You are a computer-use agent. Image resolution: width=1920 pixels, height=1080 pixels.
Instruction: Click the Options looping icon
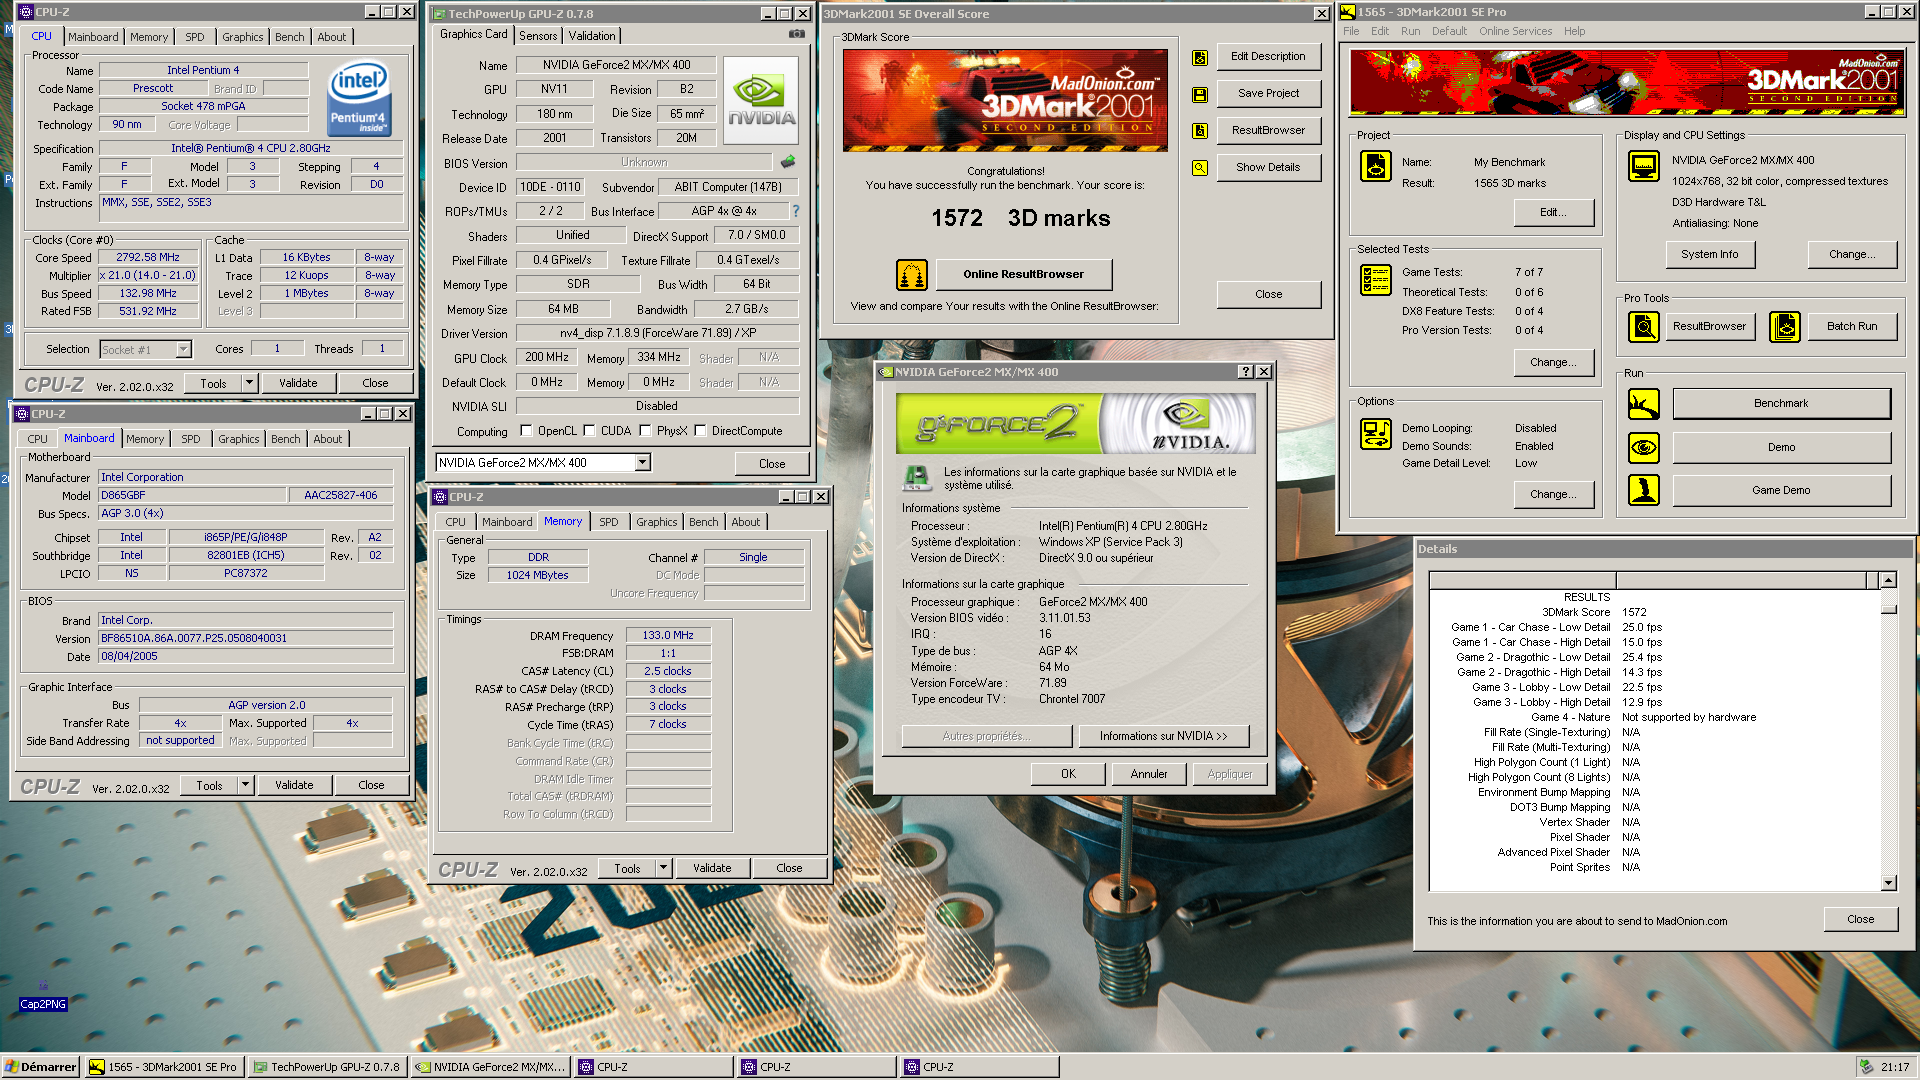coord(1376,434)
